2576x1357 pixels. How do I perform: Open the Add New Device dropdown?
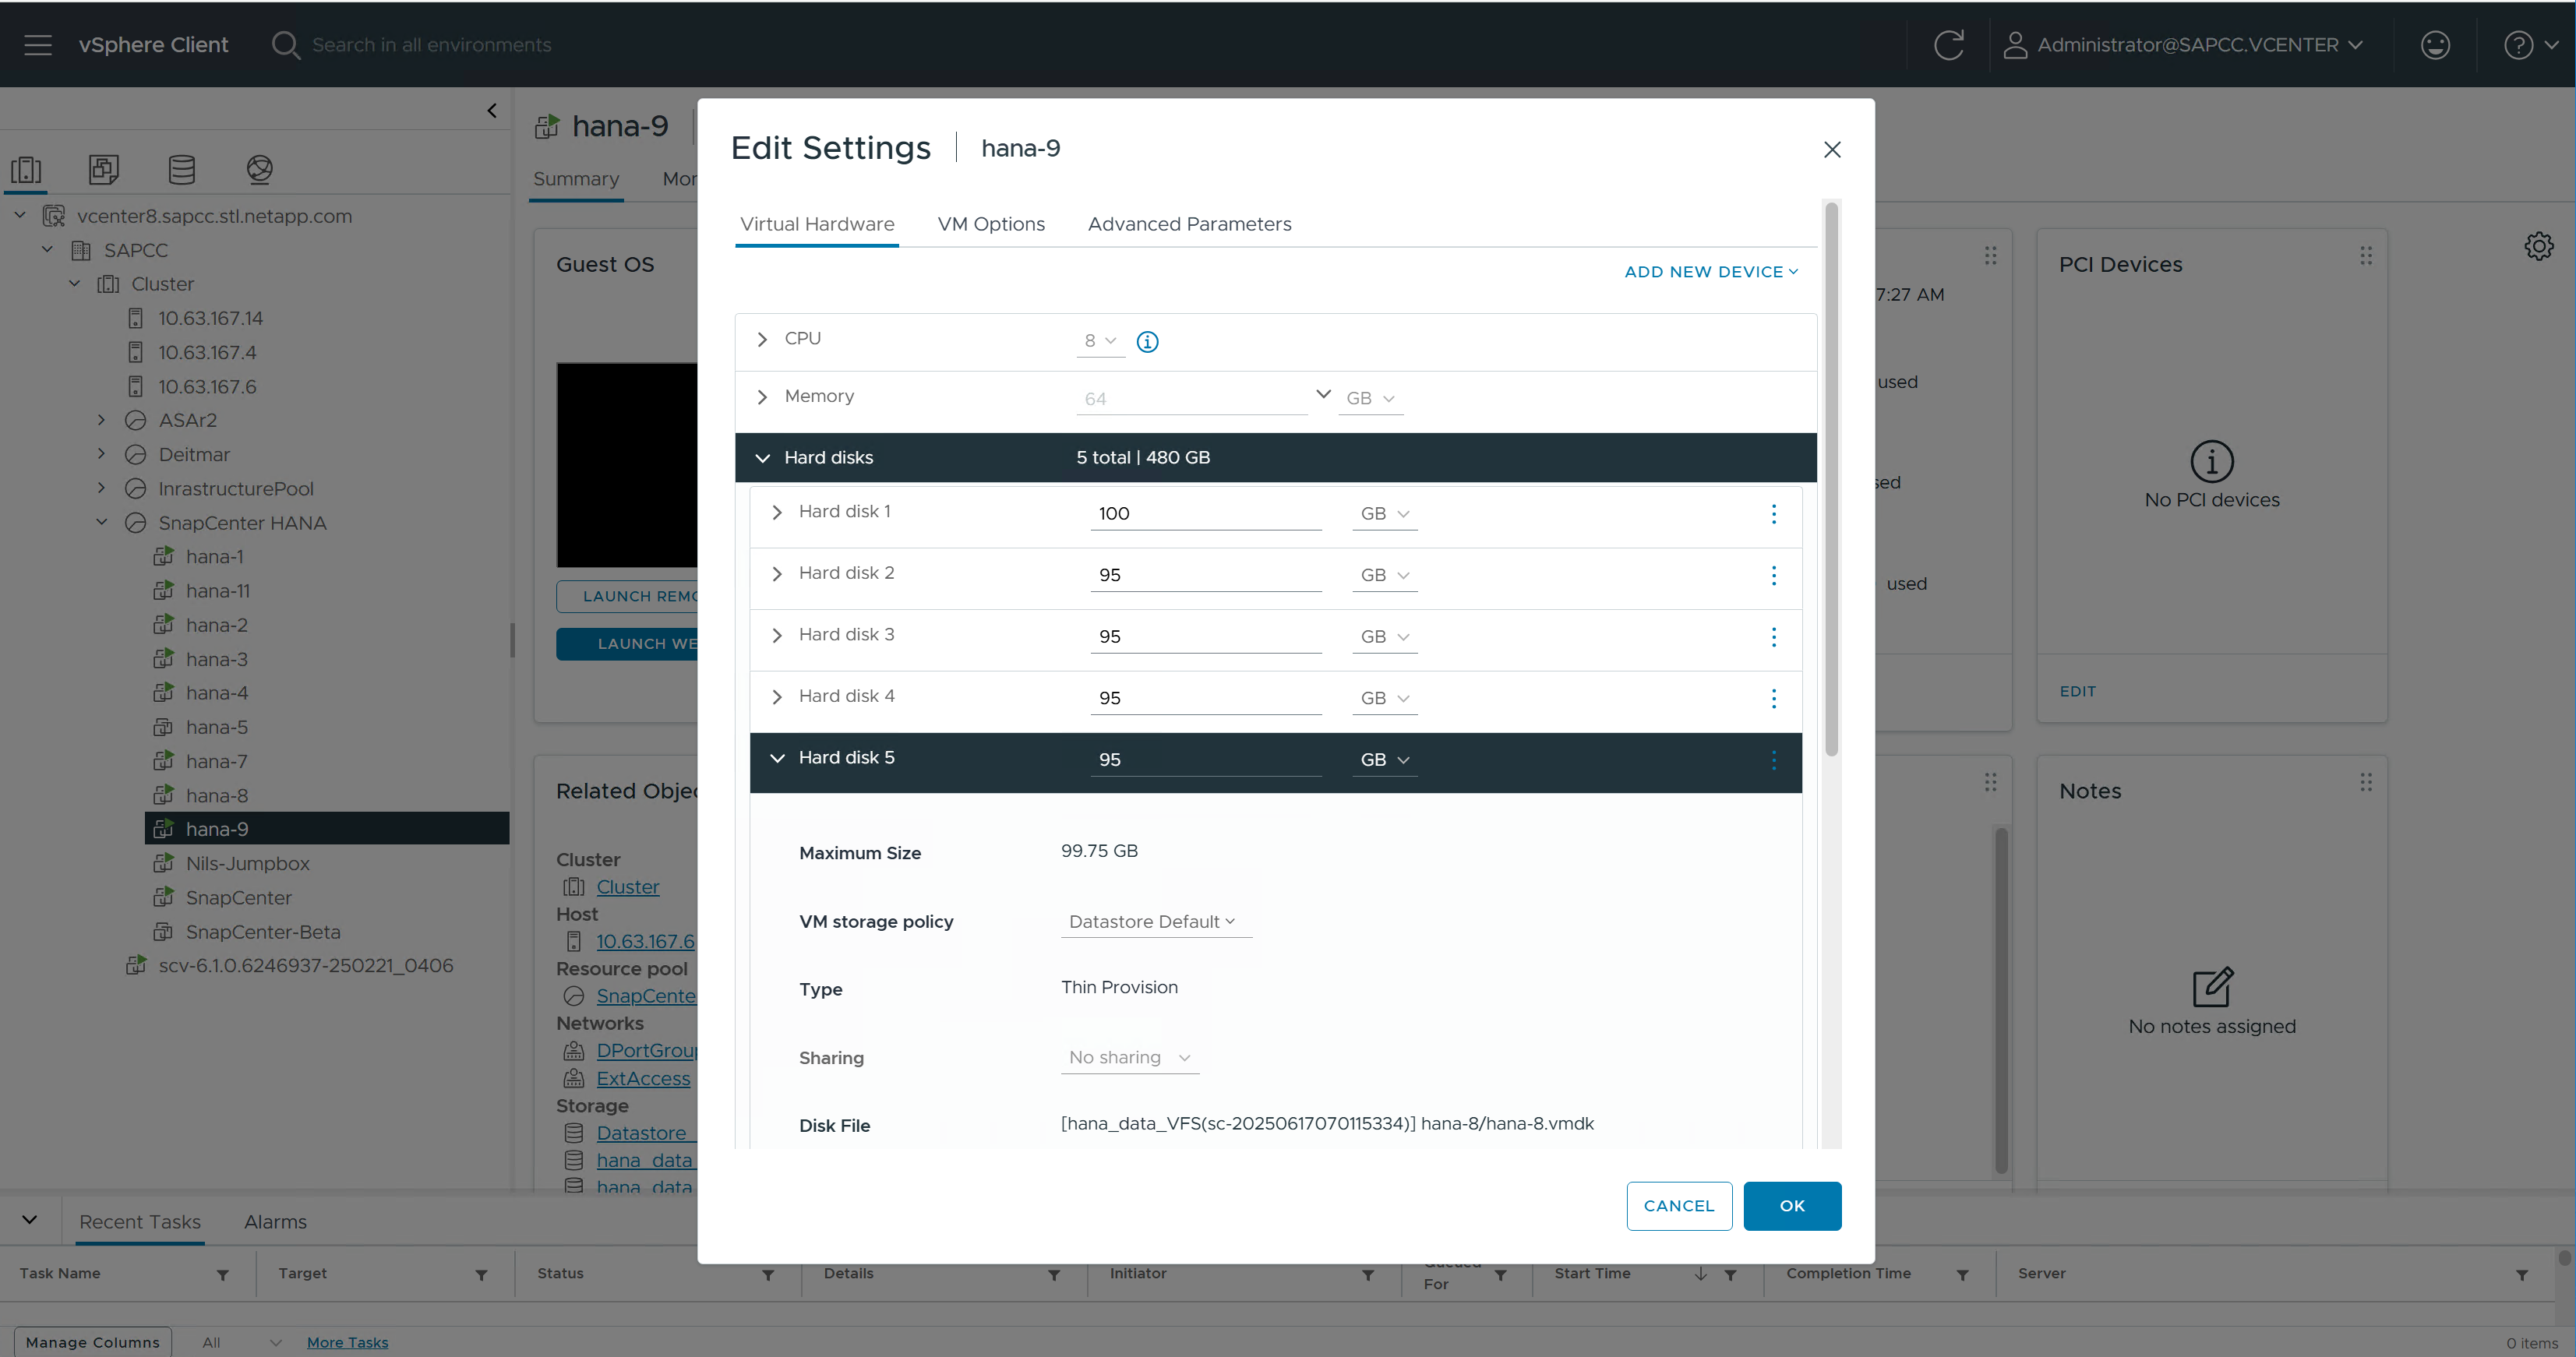1710,272
